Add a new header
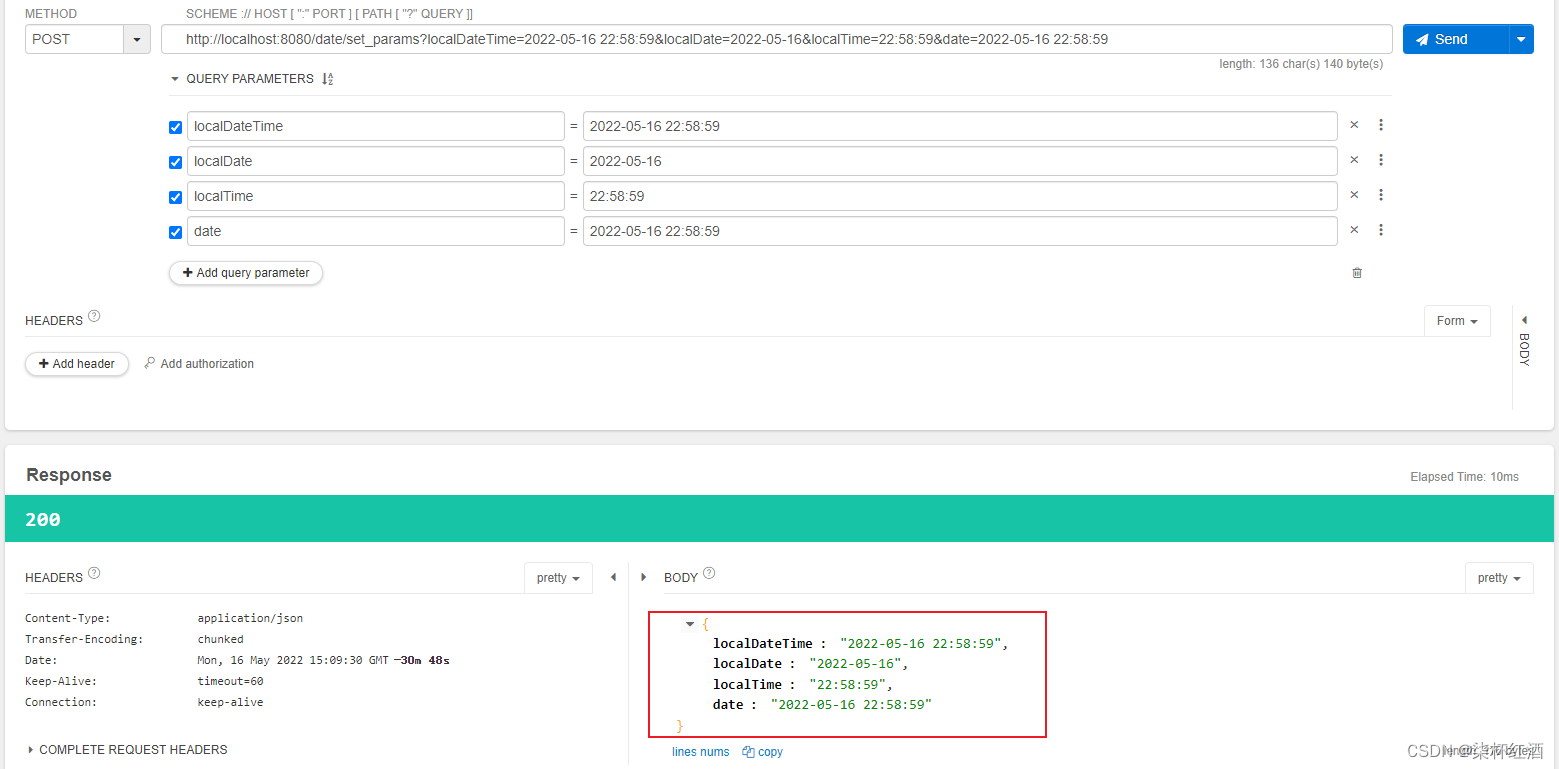This screenshot has height=769, width=1559. coord(77,364)
